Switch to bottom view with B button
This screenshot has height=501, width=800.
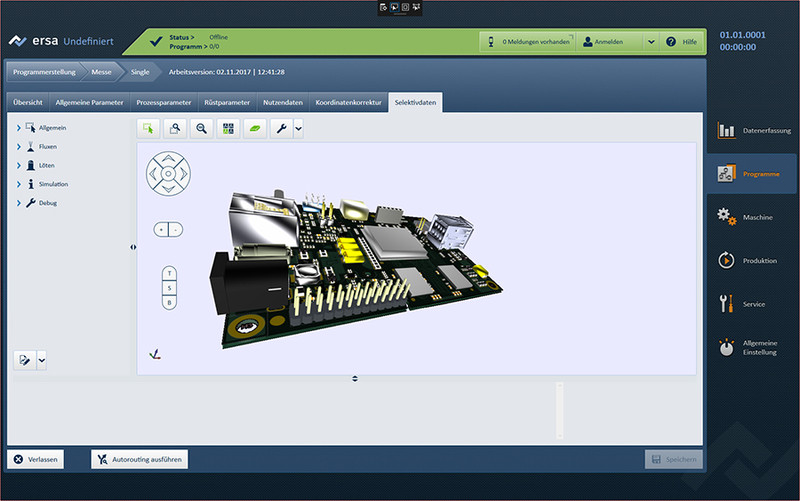[x=169, y=301]
